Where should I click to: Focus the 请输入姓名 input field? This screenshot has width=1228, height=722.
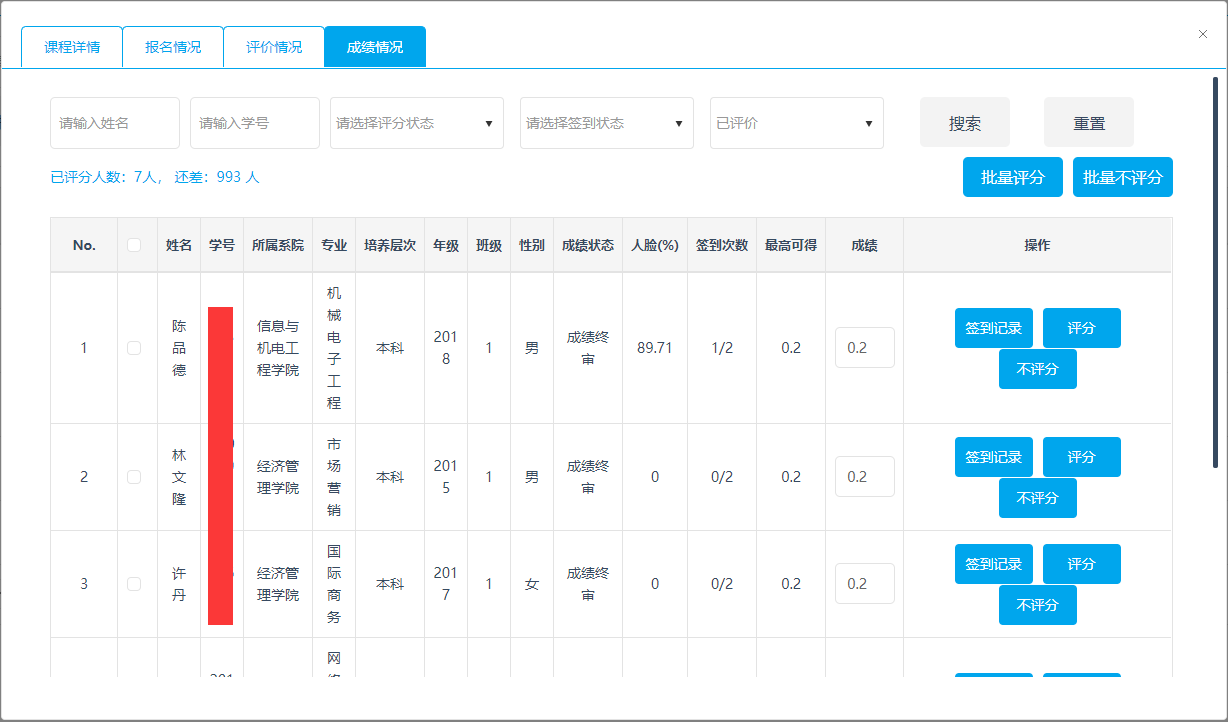[115, 123]
